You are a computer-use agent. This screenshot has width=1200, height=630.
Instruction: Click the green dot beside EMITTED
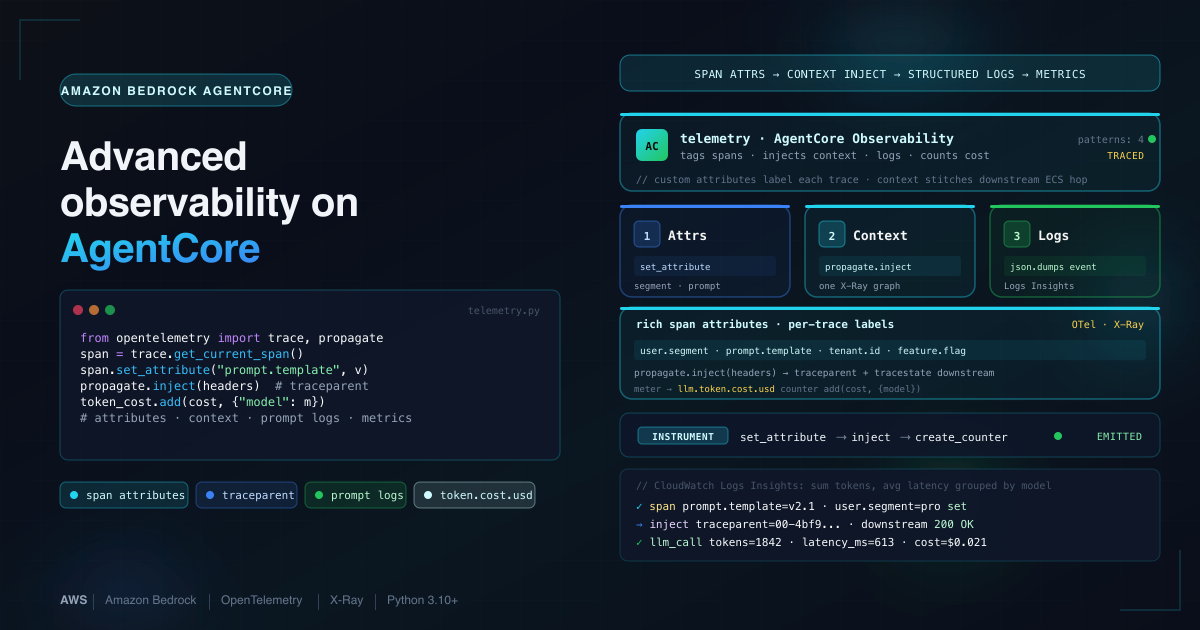pyautogui.click(x=1058, y=436)
